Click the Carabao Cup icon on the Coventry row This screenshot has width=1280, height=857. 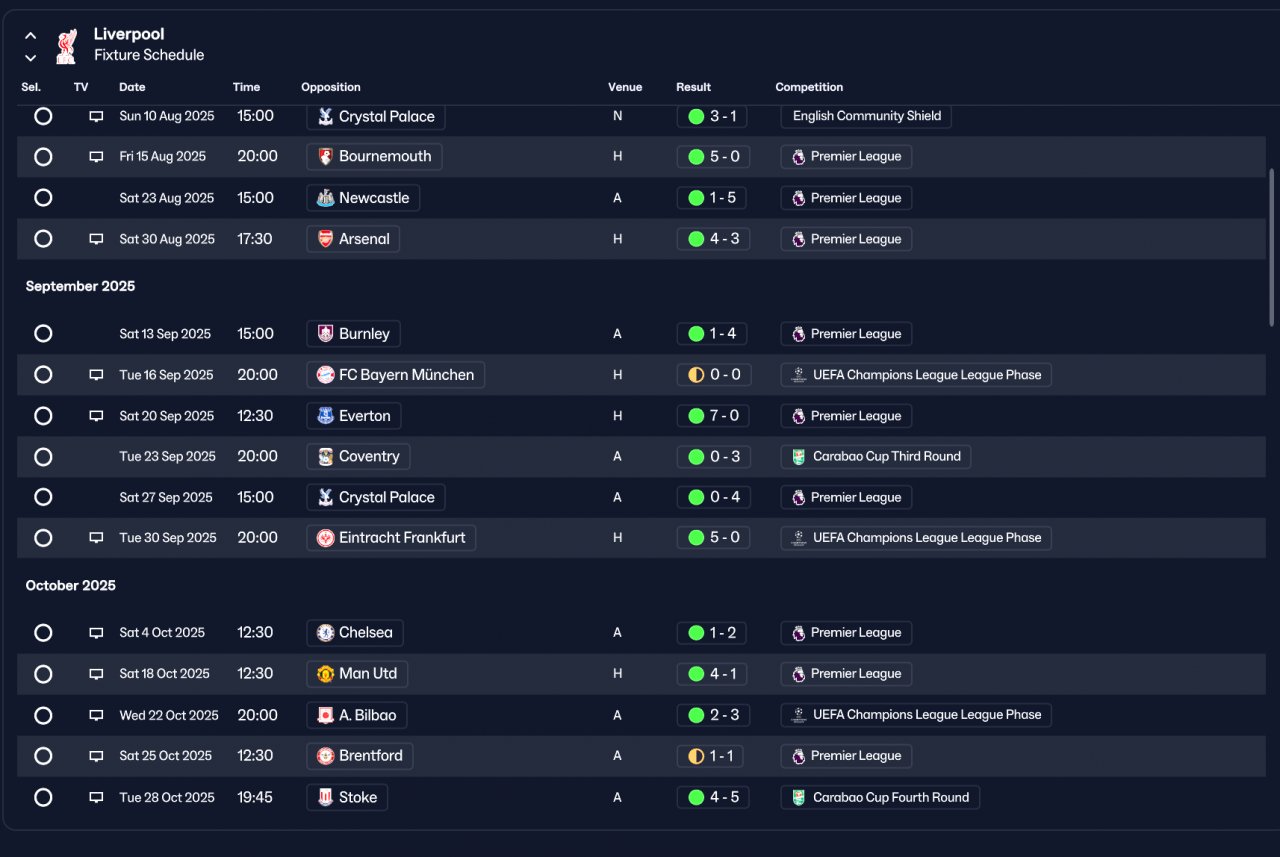coord(798,457)
